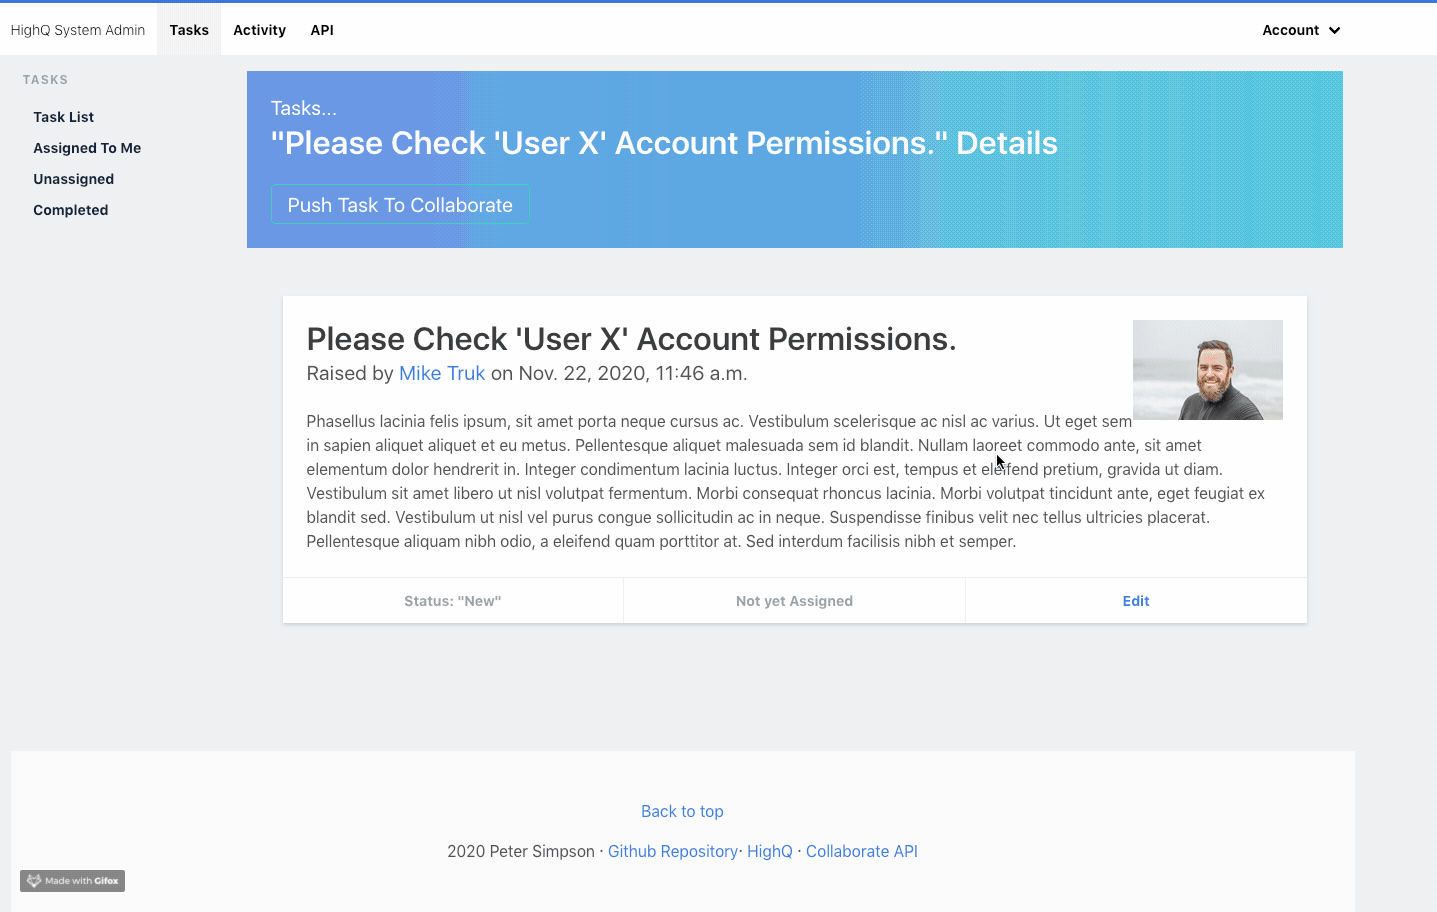The image size is (1437, 912).
Task: Click the Account chevron arrow icon
Action: (1334, 31)
